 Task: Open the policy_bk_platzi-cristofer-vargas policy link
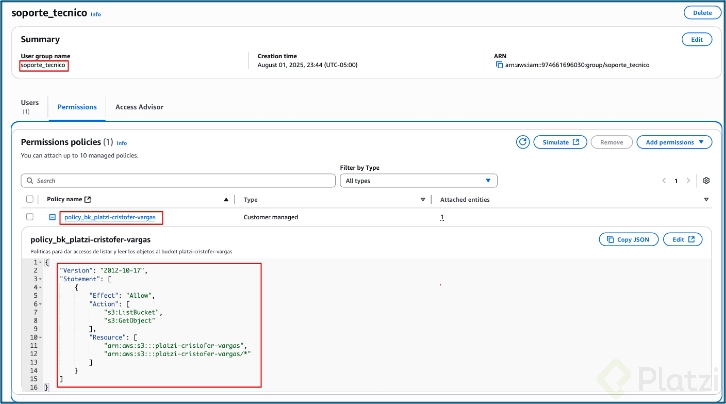(110, 217)
